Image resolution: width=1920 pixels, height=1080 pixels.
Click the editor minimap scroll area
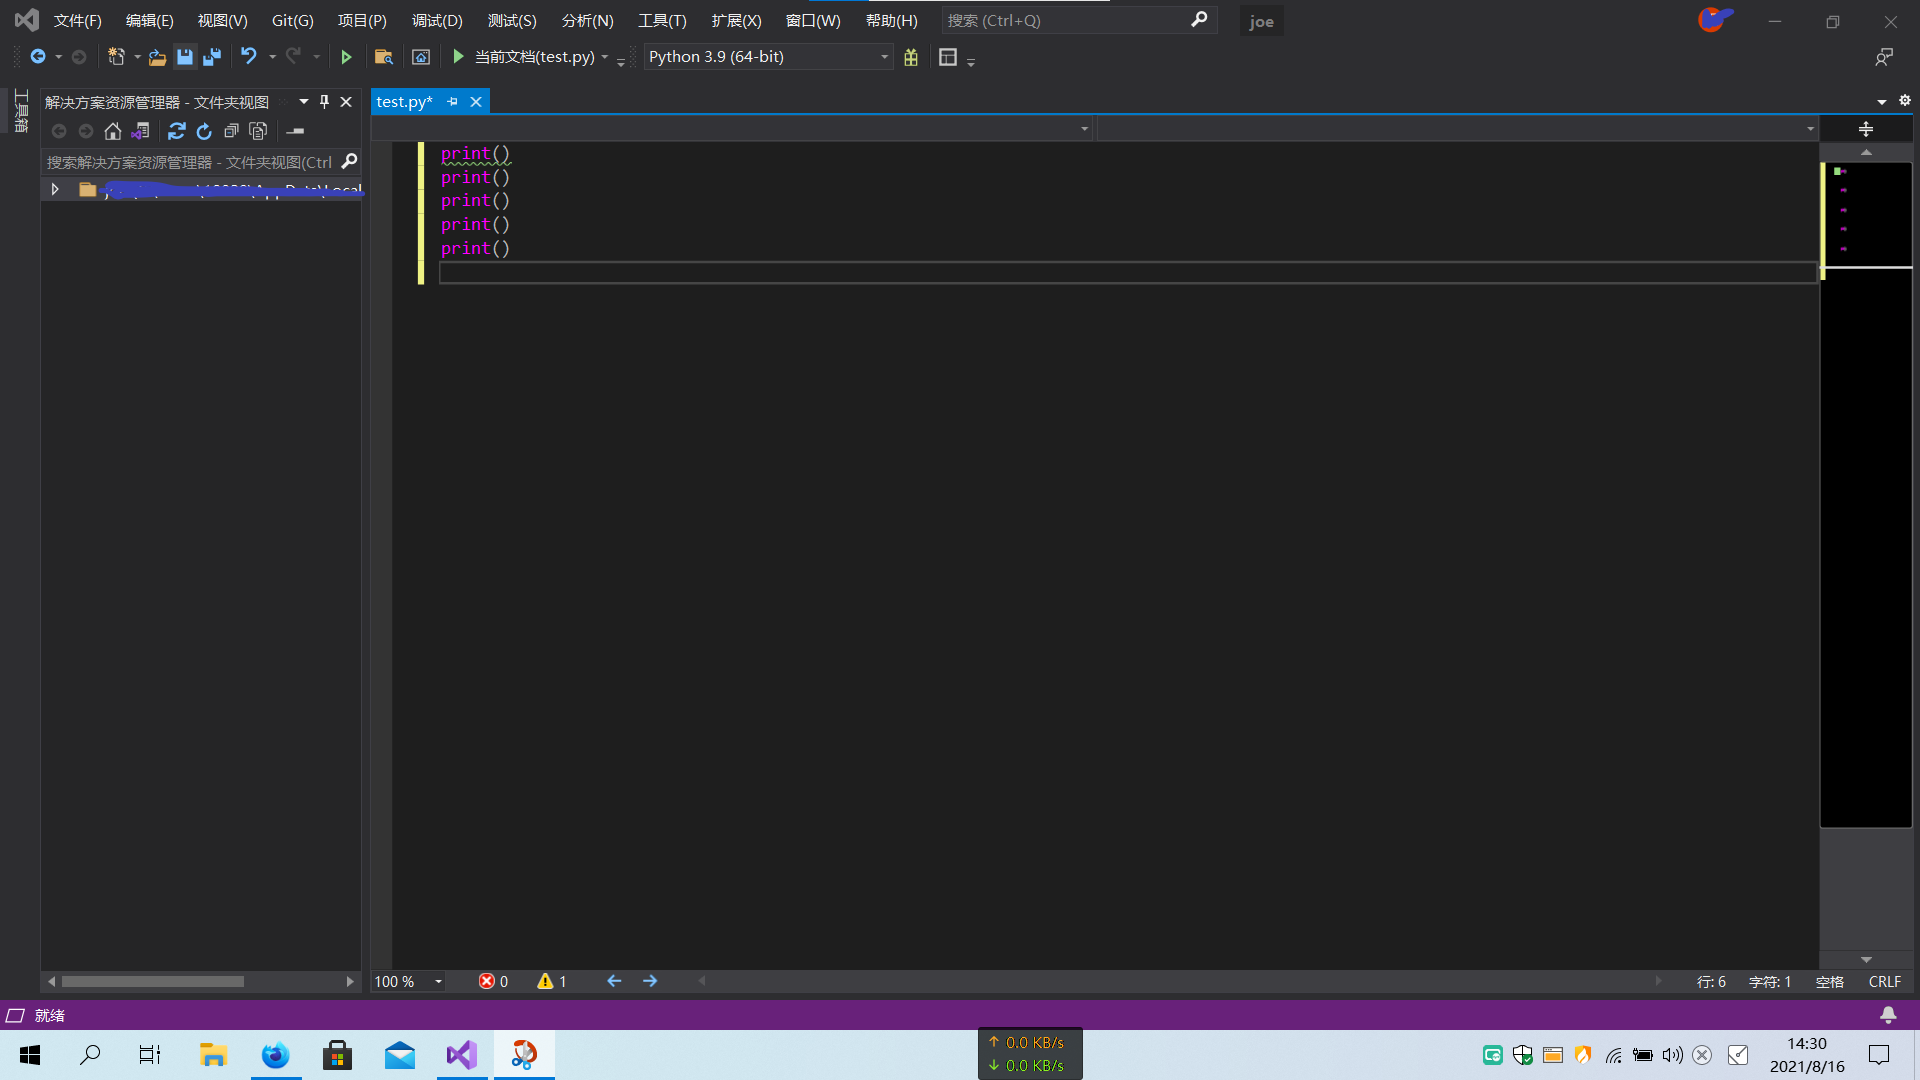(1866, 495)
